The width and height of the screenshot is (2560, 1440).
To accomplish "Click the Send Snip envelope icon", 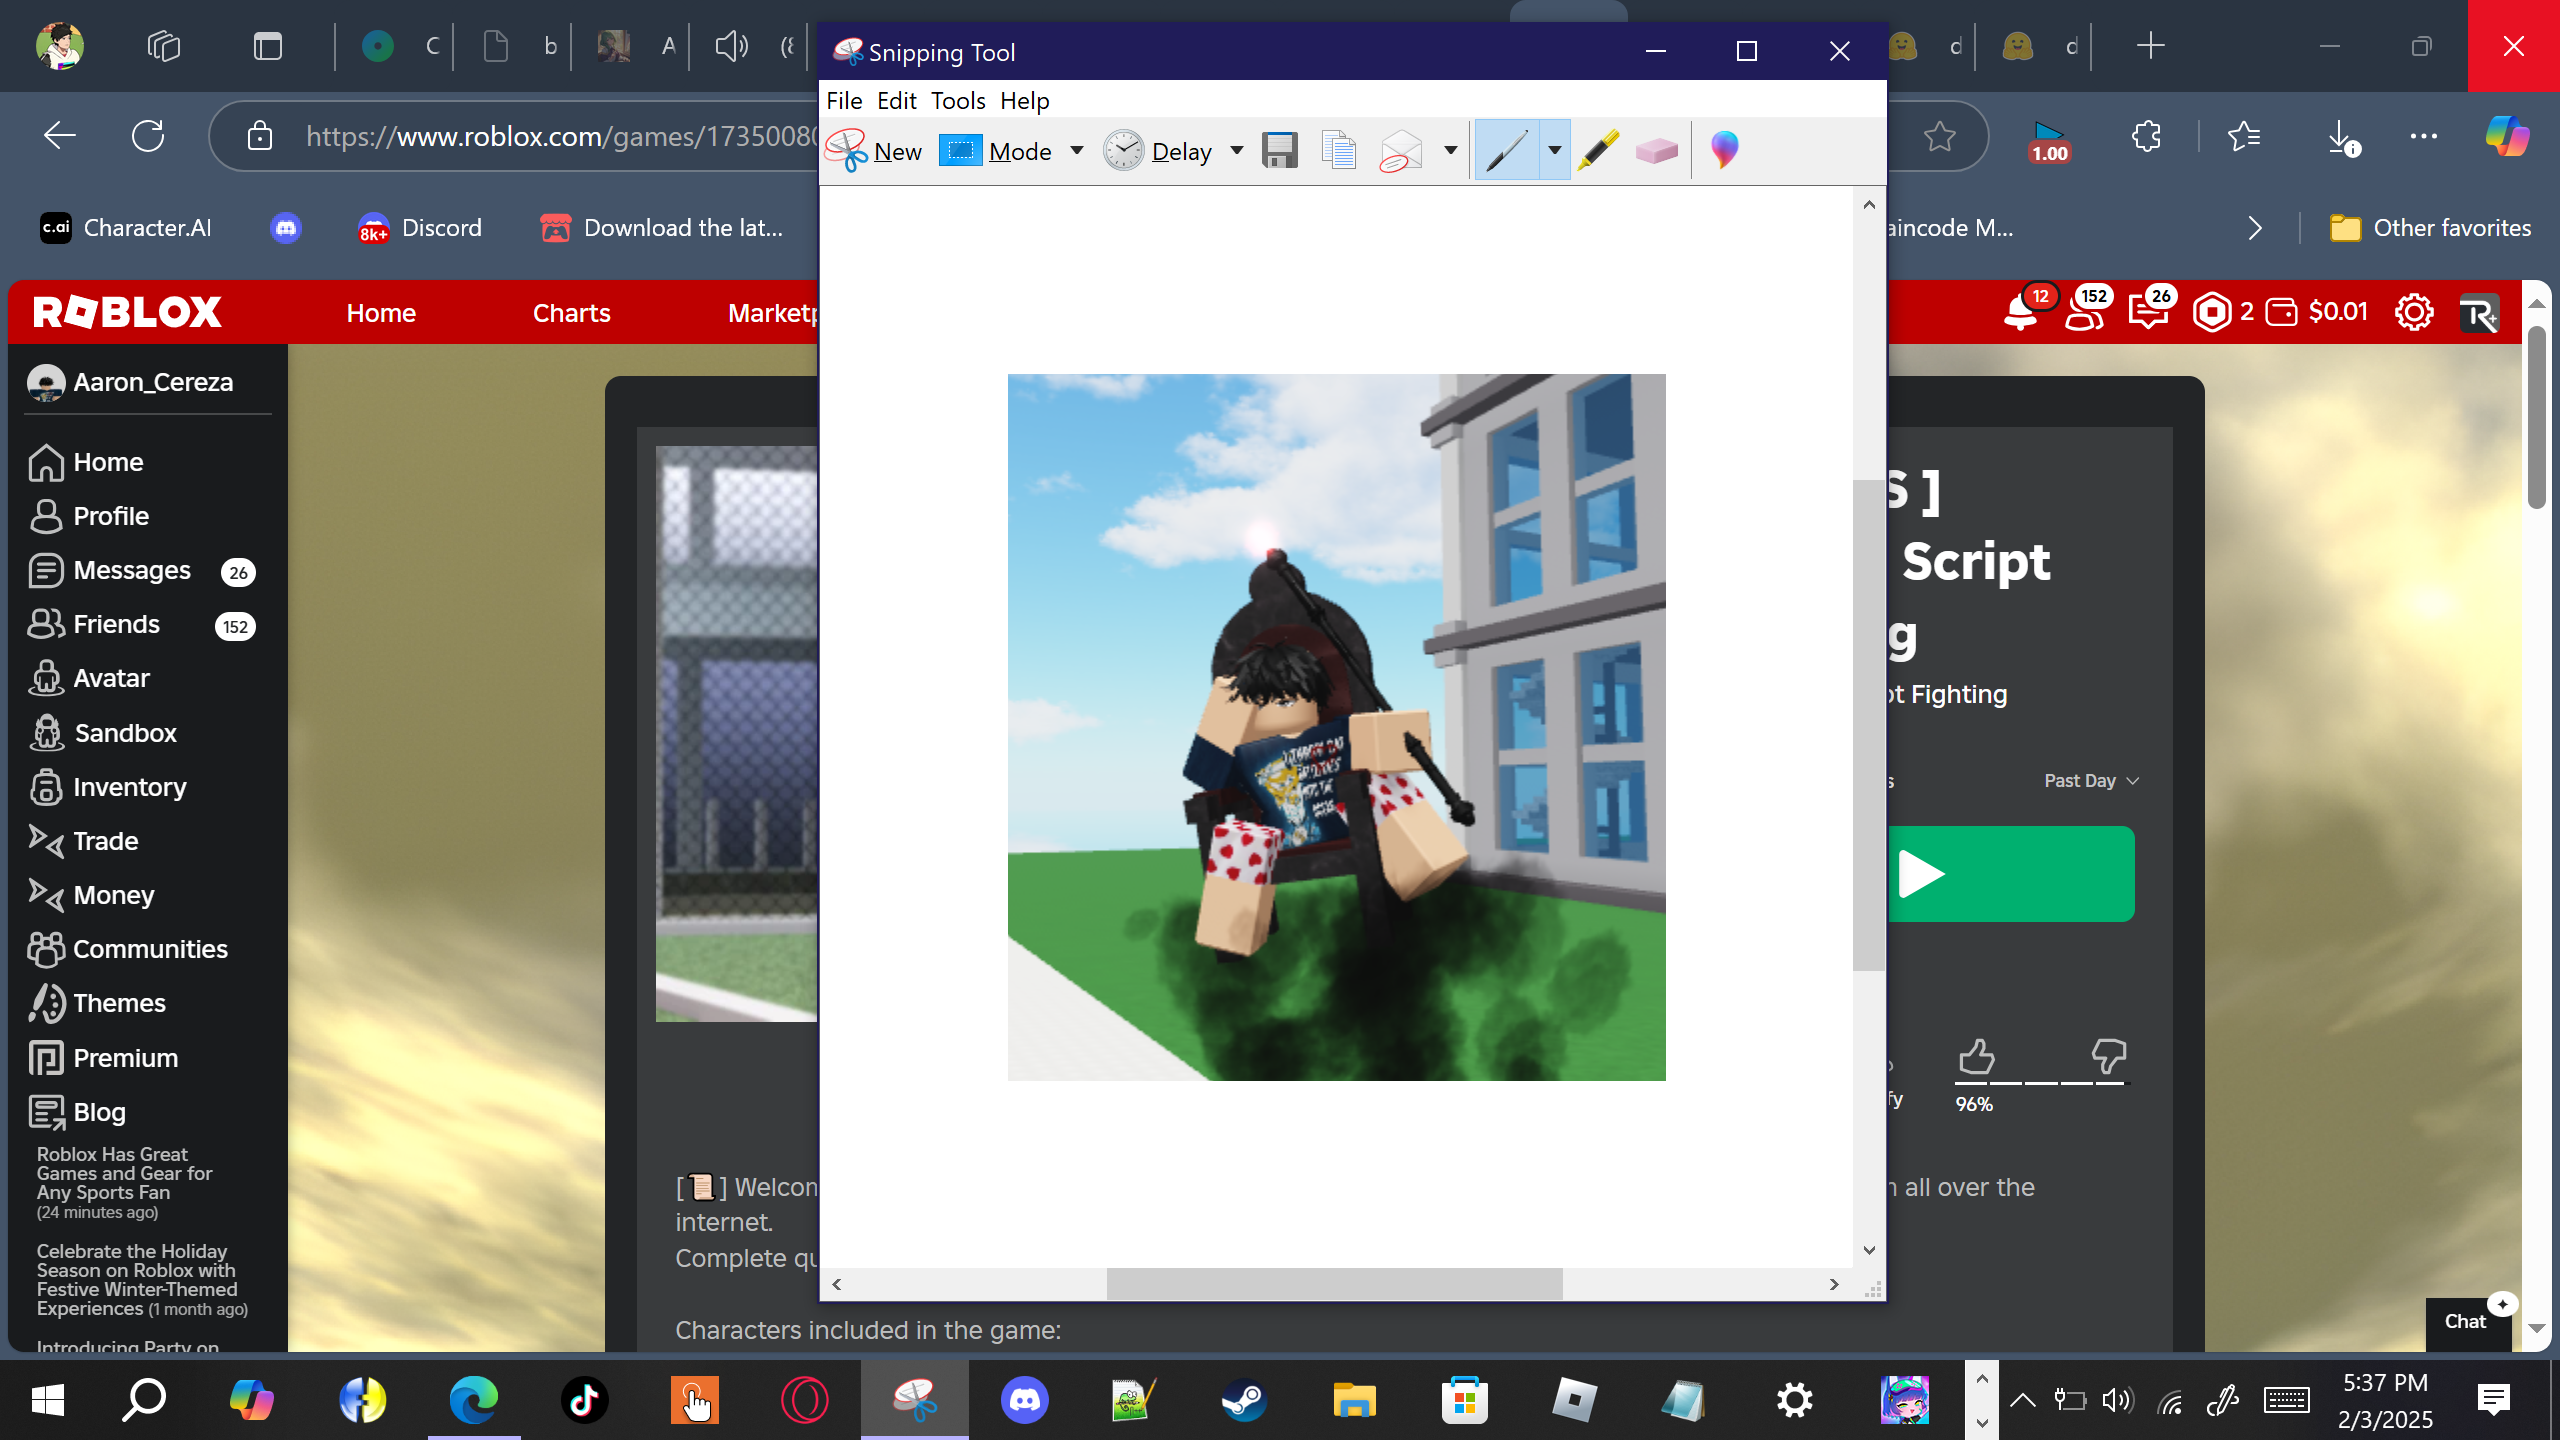I will [x=1401, y=151].
